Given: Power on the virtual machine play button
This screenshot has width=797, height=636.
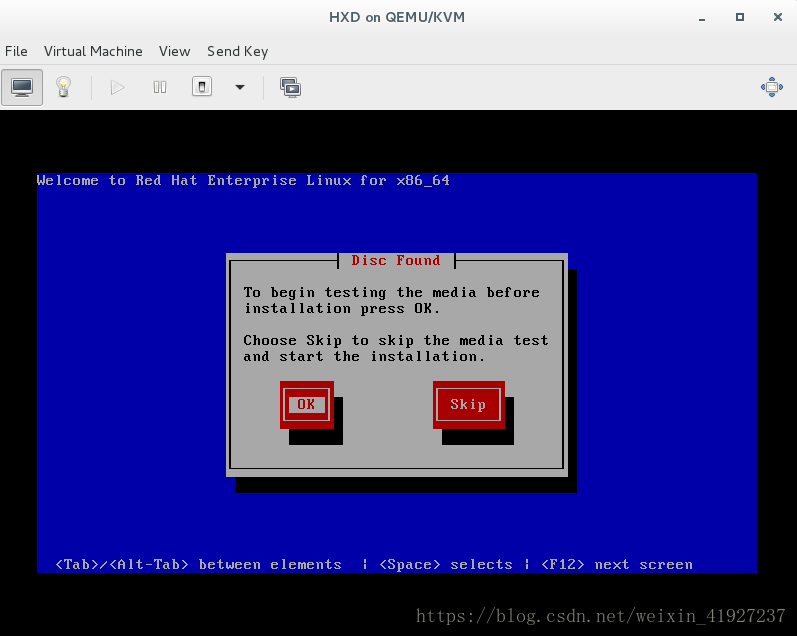Looking at the screenshot, I should click(117, 87).
